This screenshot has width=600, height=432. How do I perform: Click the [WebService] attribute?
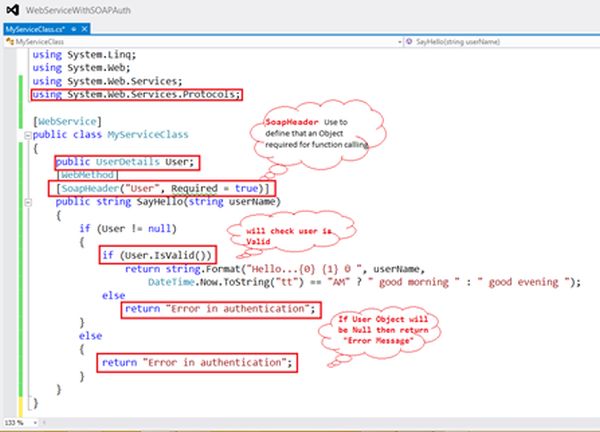click(67, 121)
